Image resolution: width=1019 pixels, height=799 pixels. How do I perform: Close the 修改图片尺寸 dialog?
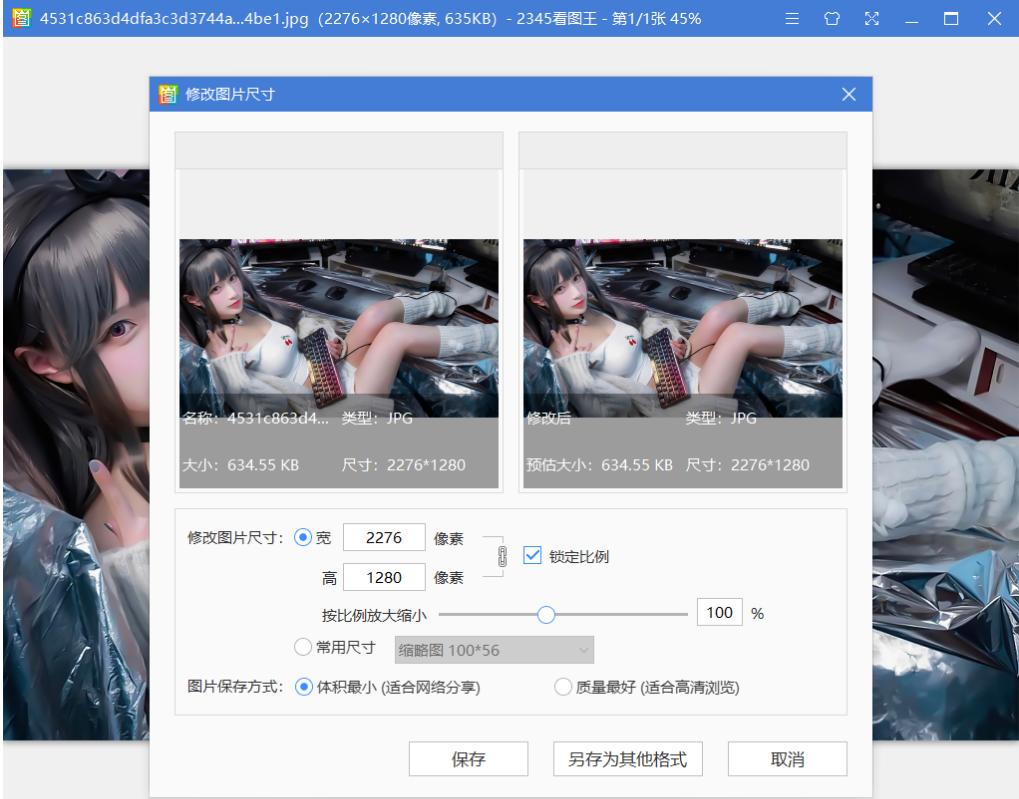849,94
